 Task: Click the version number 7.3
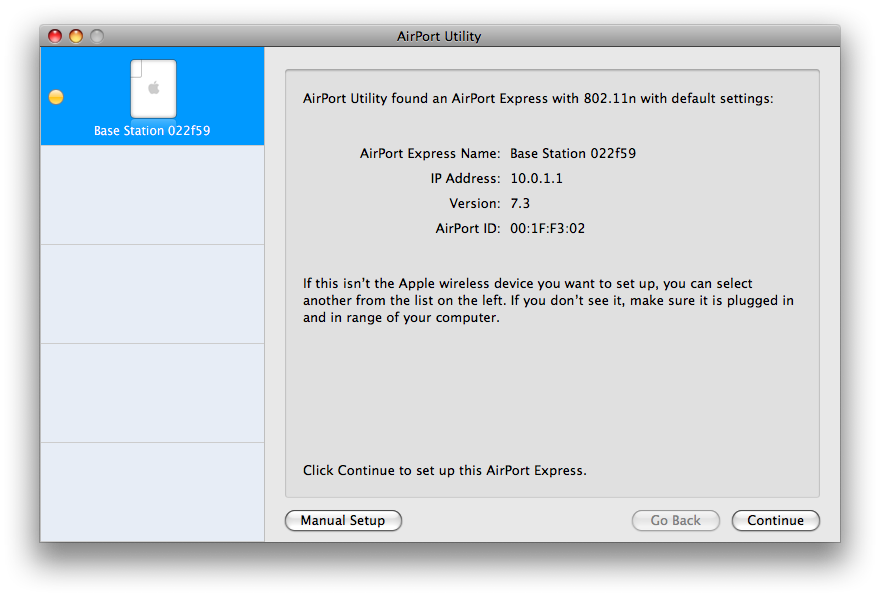520,204
